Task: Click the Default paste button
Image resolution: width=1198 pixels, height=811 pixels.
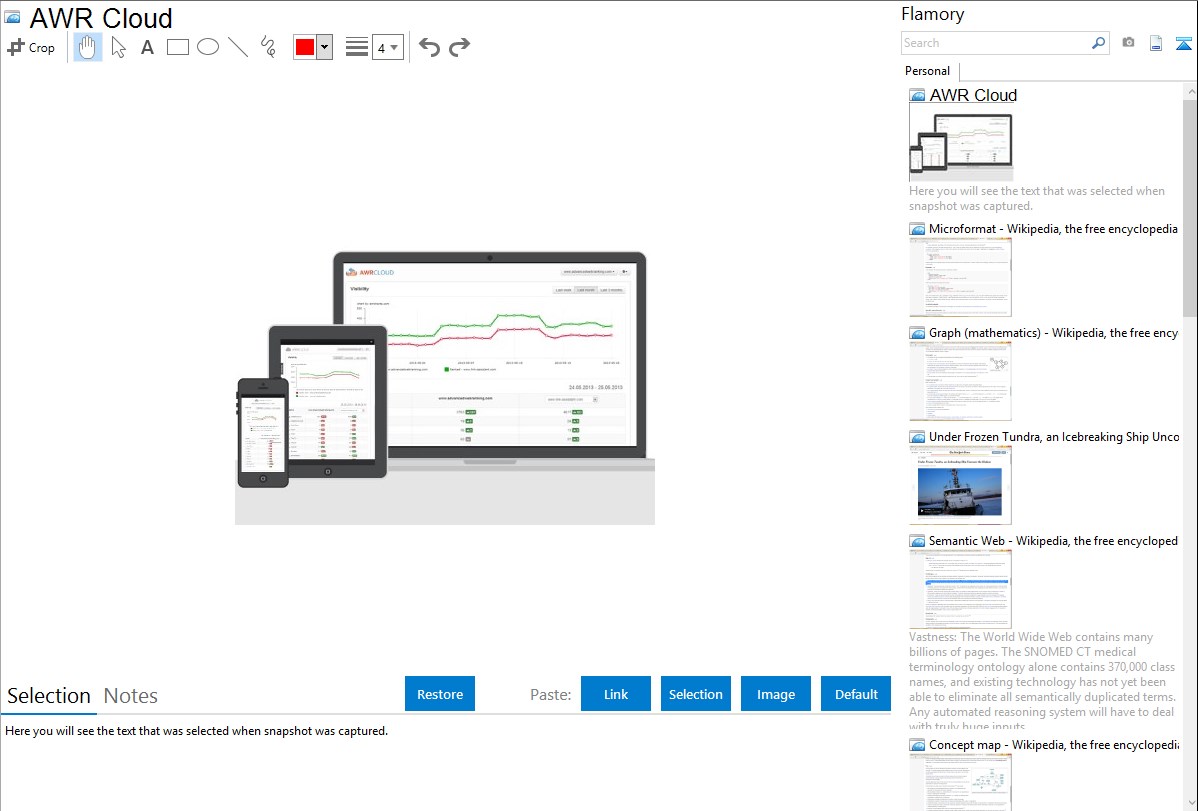Action: click(x=856, y=694)
